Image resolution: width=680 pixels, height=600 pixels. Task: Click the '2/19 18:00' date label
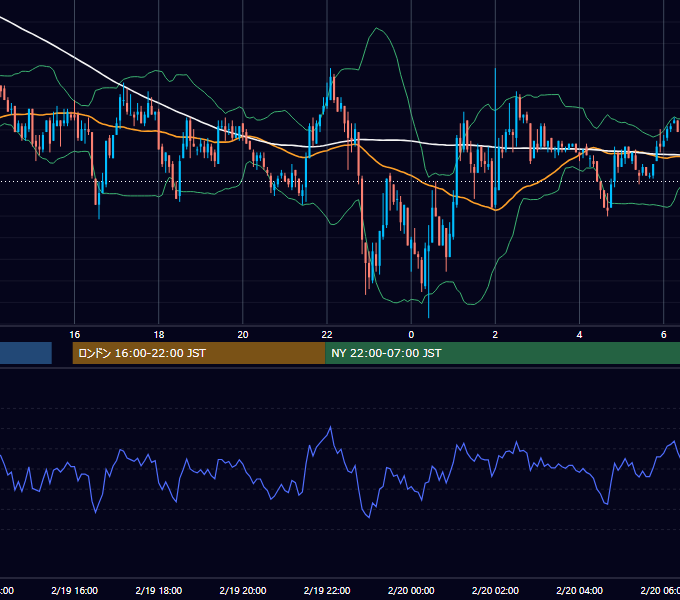coord(159,590)
